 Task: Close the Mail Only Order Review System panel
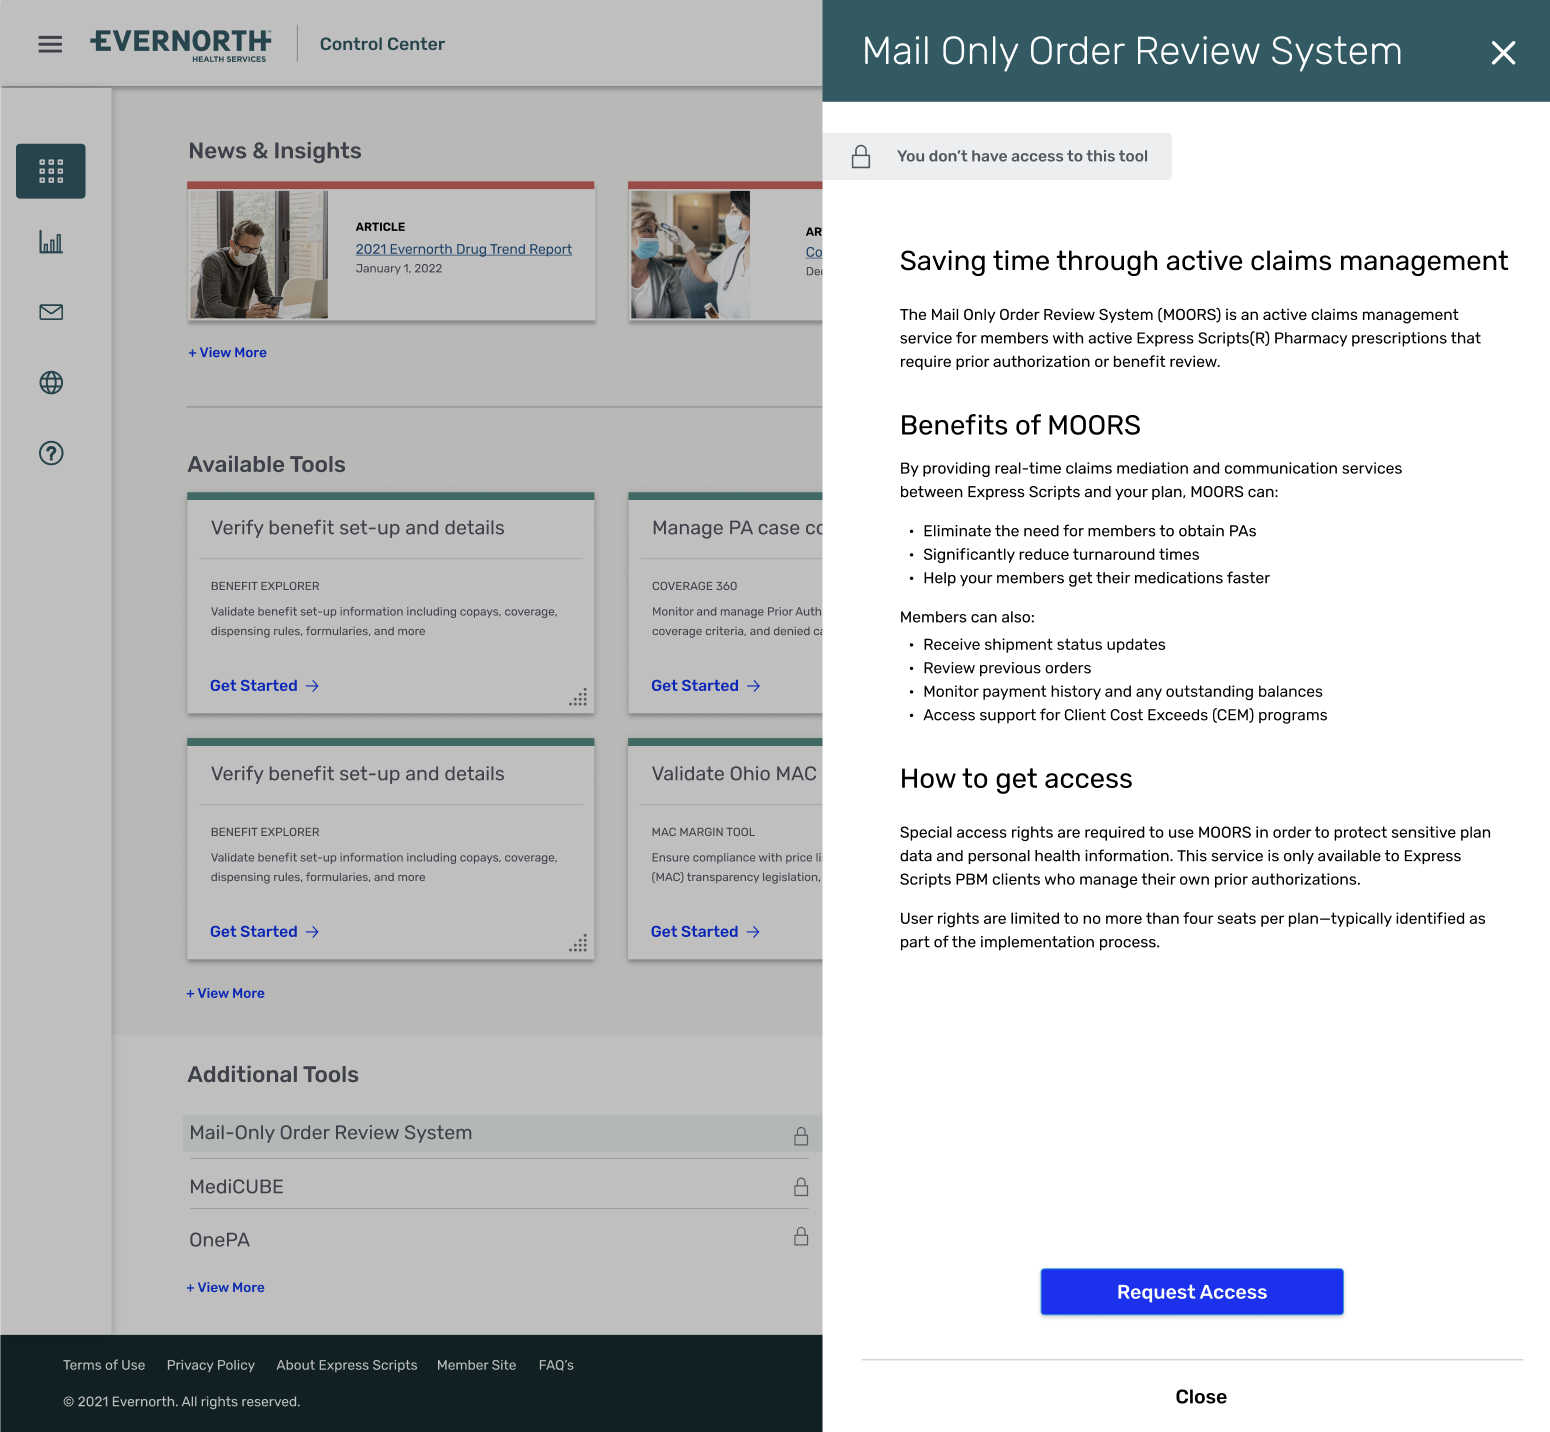click(x=1503, y=52)
